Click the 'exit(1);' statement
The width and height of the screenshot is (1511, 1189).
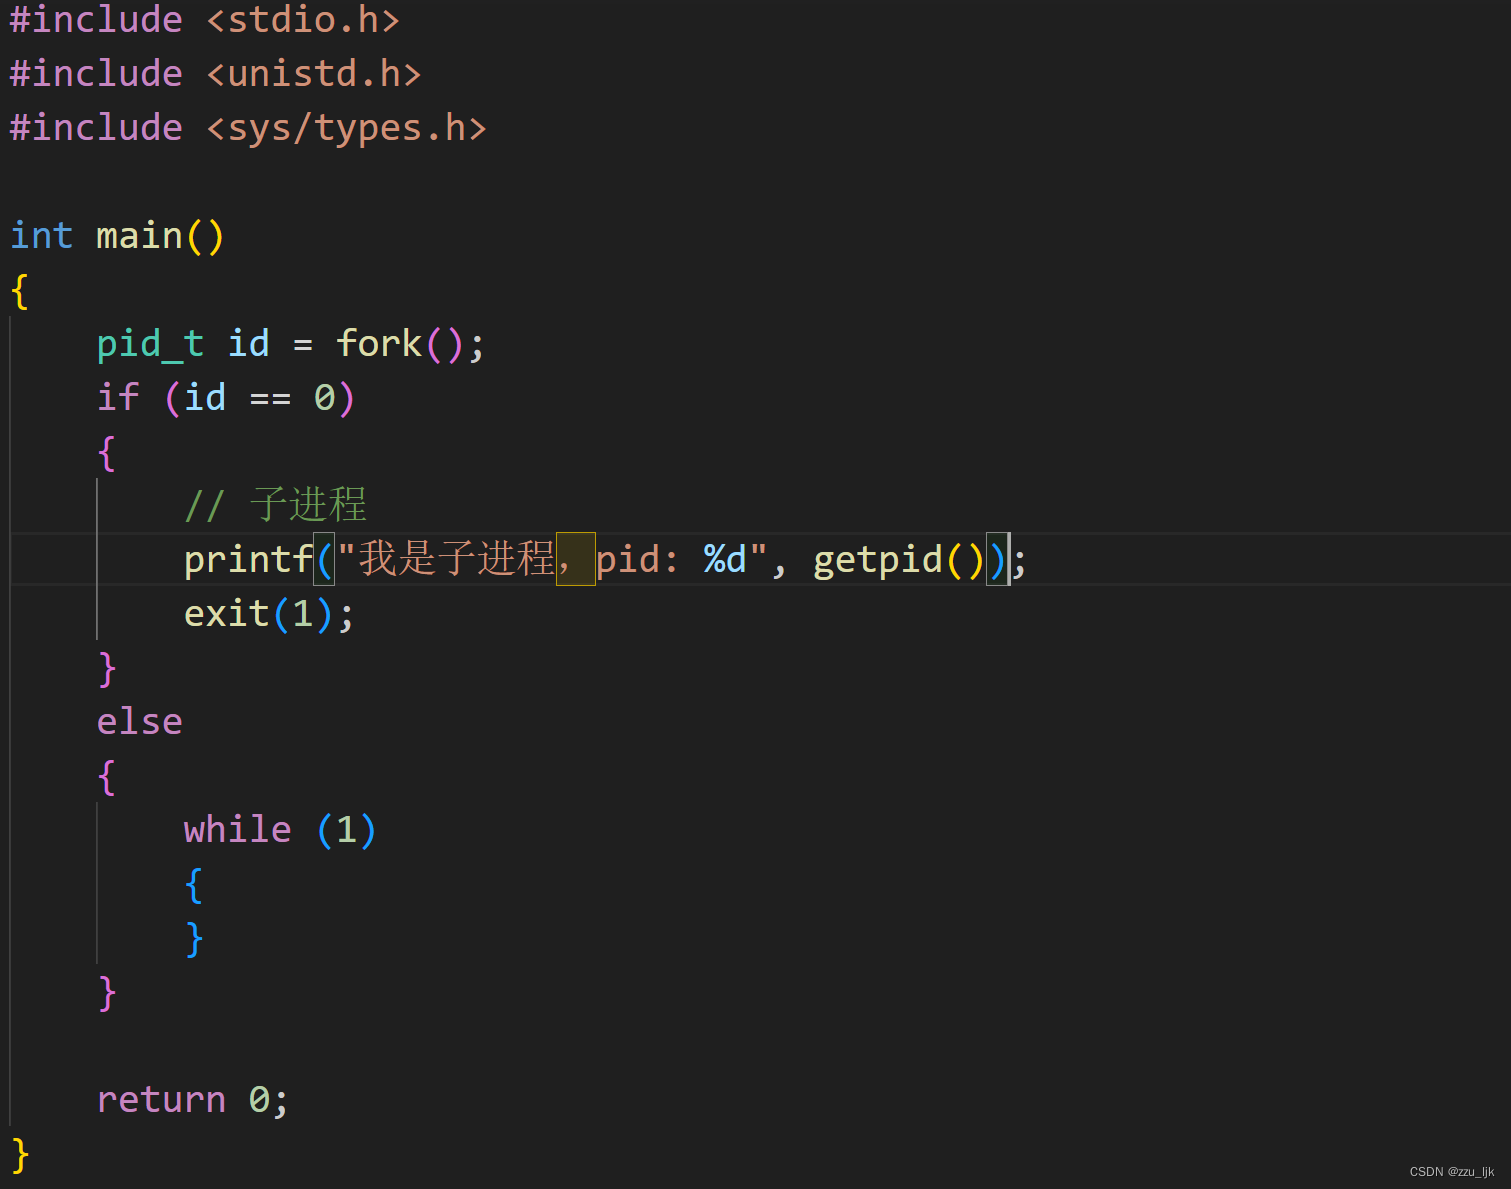269,614
